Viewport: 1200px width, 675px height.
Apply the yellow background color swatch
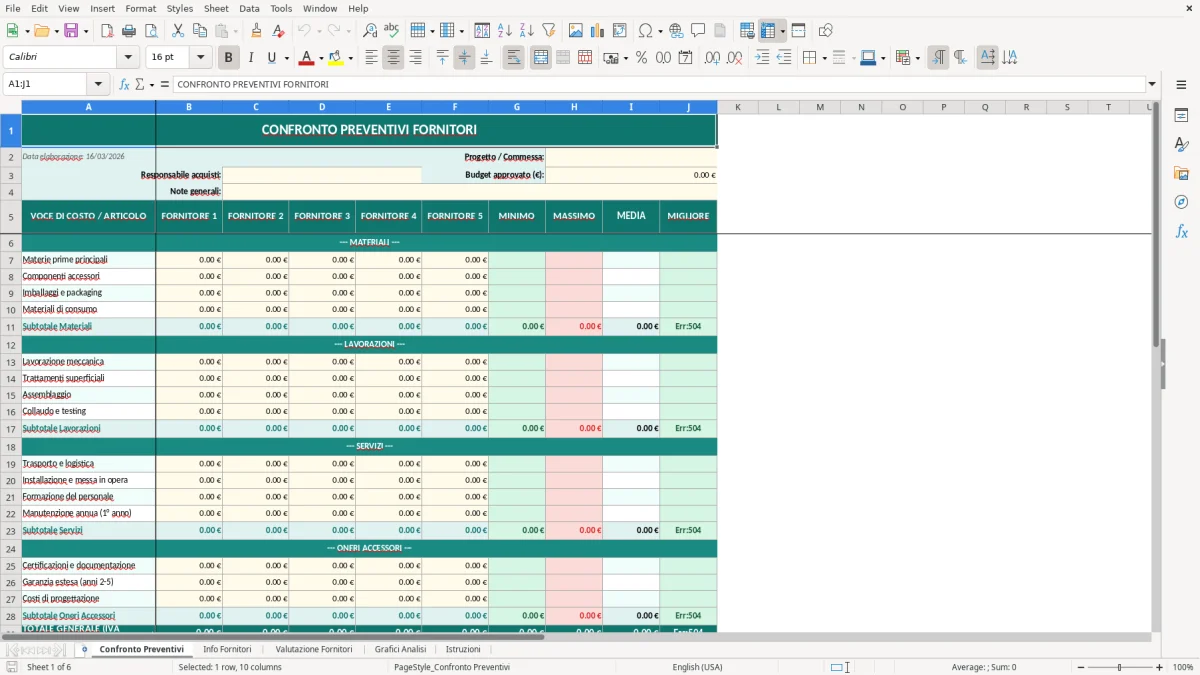click(x=336, y=58)
